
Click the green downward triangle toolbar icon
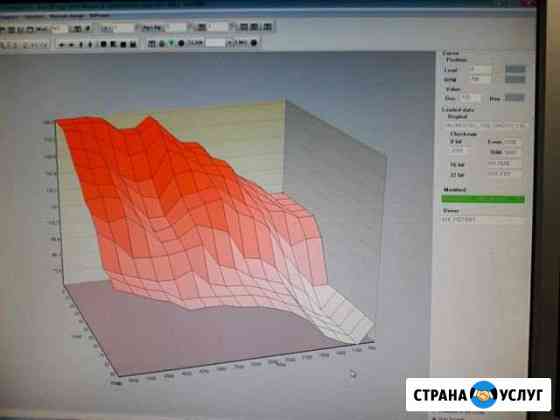click(172, 44)
